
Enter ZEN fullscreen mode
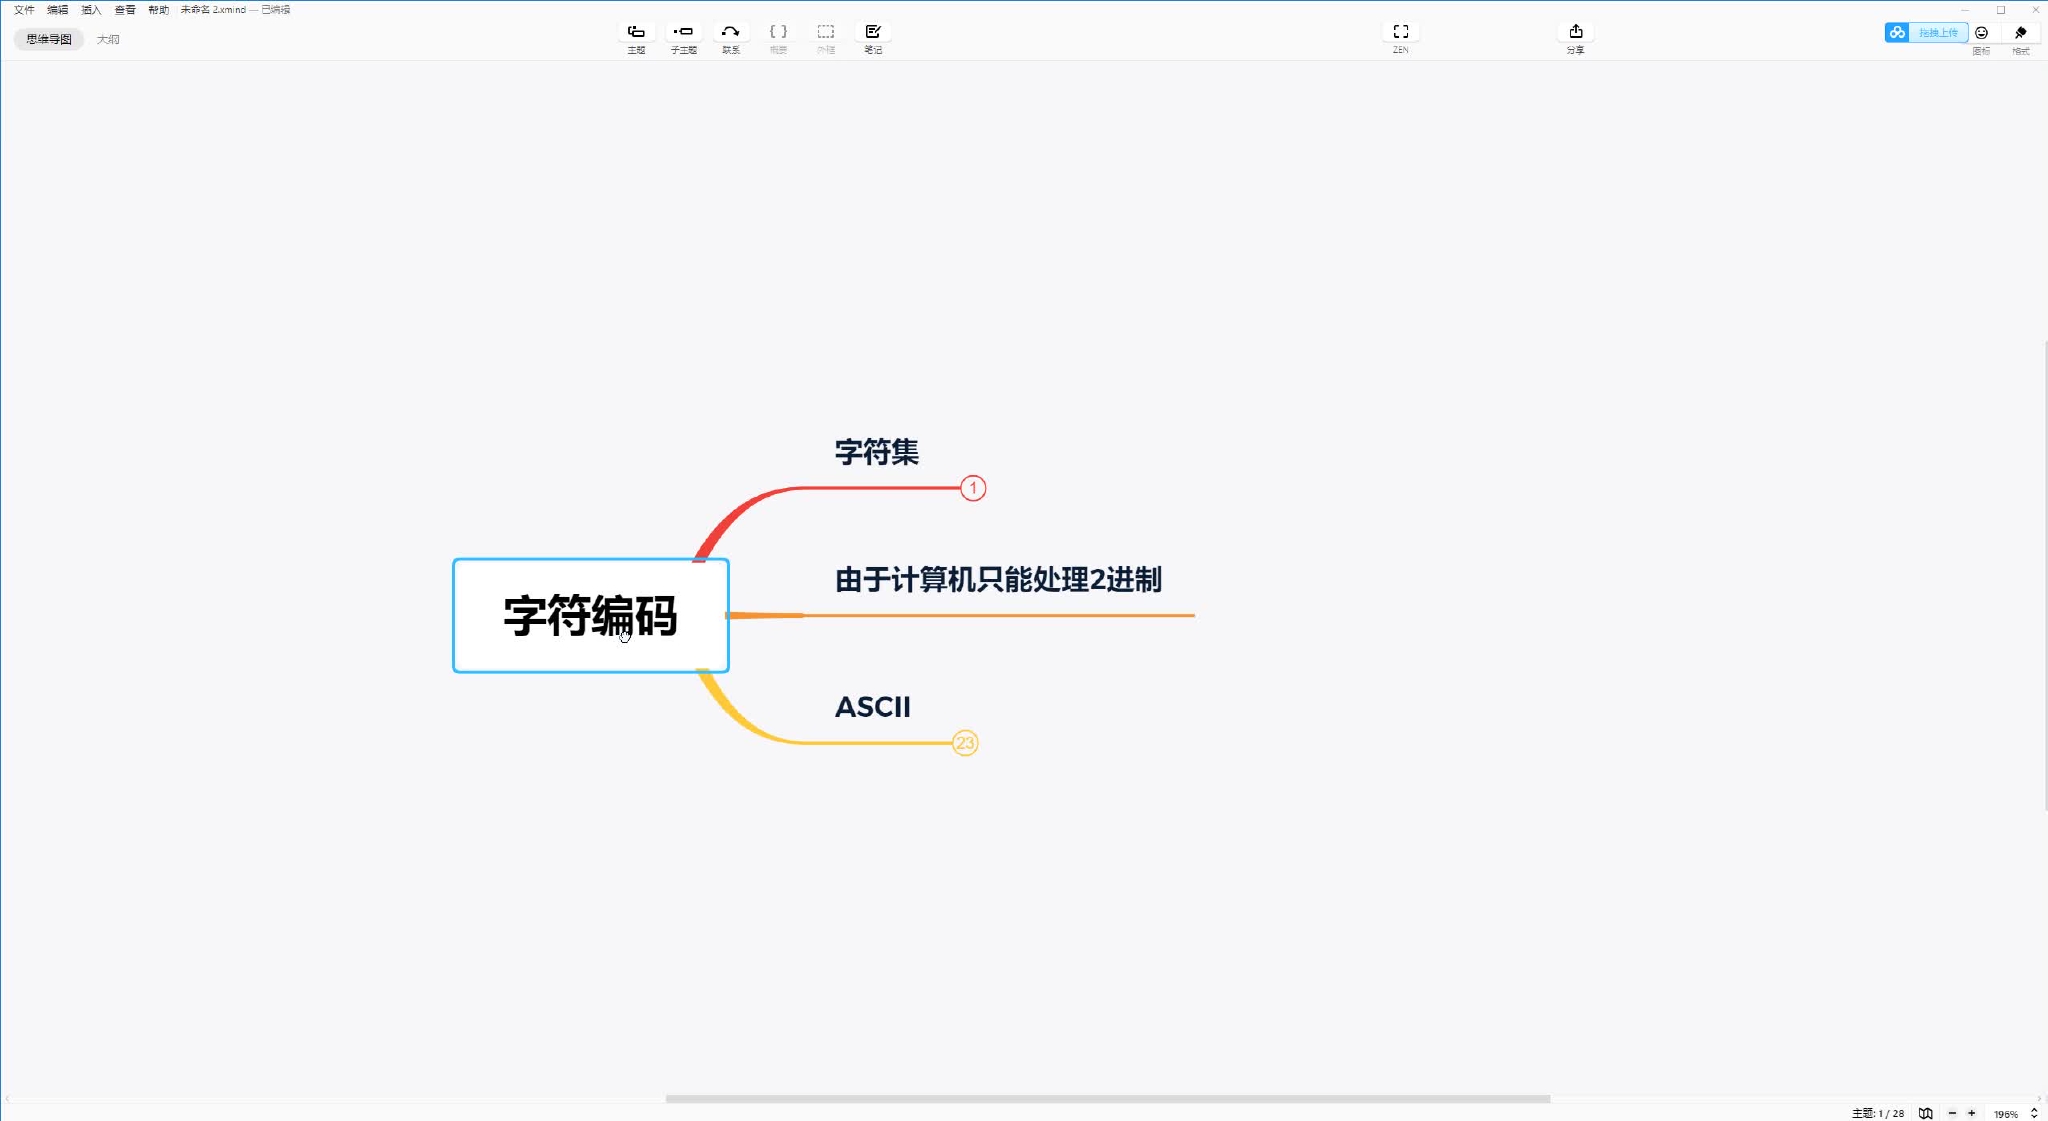click(x=1401, y=32)
